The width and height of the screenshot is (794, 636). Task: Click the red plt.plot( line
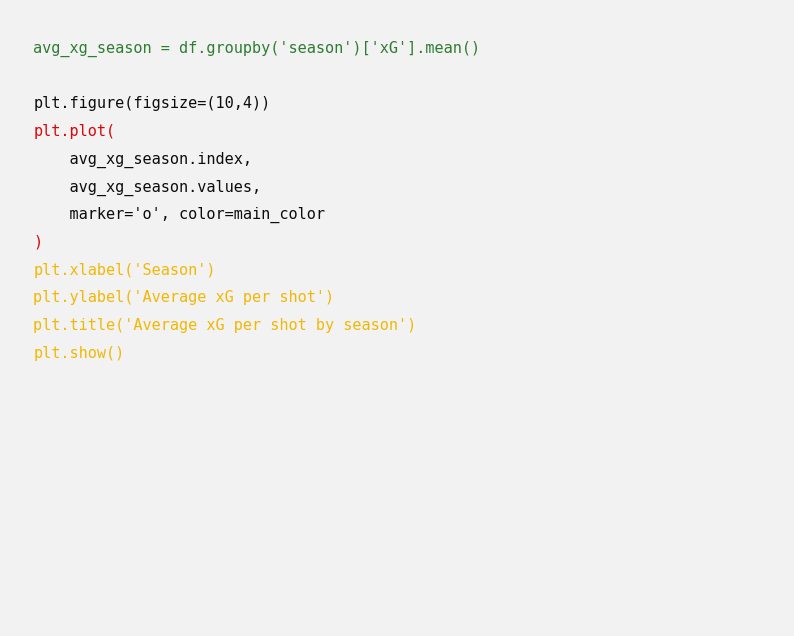(74, 131)
